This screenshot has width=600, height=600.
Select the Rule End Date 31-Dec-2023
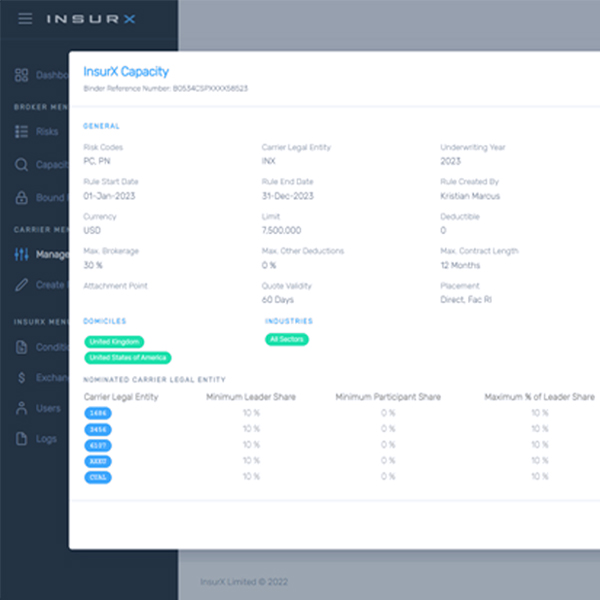pyautogui.click(x=288, y=196)
